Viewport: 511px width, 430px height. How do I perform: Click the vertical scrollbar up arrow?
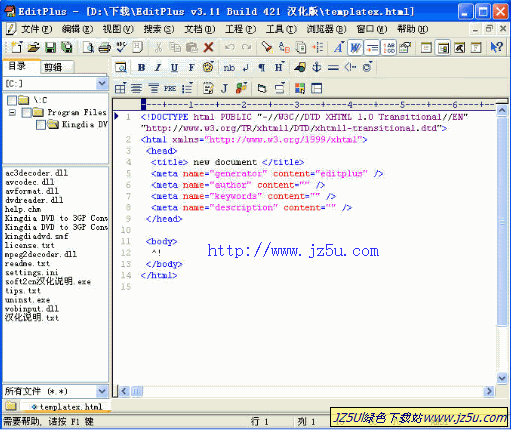(x=502, y=111)
